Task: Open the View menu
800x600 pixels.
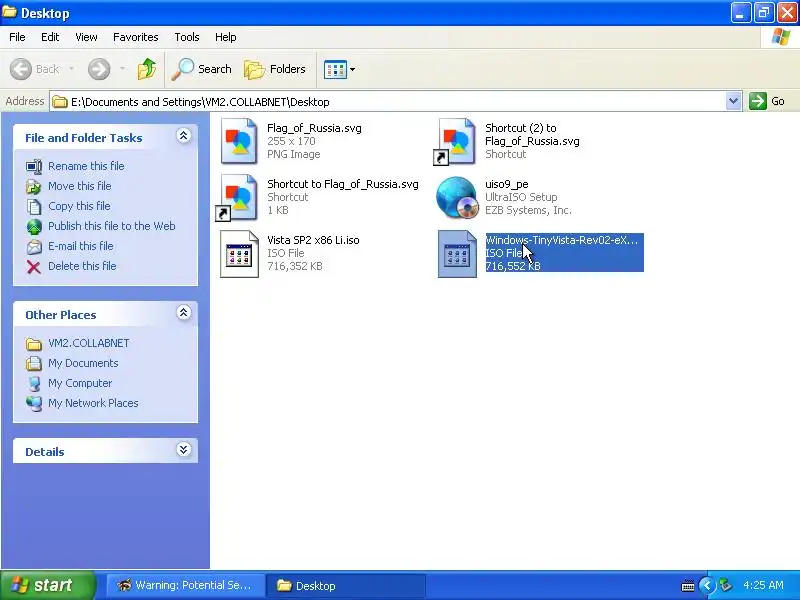Action: tap(86, 37)
